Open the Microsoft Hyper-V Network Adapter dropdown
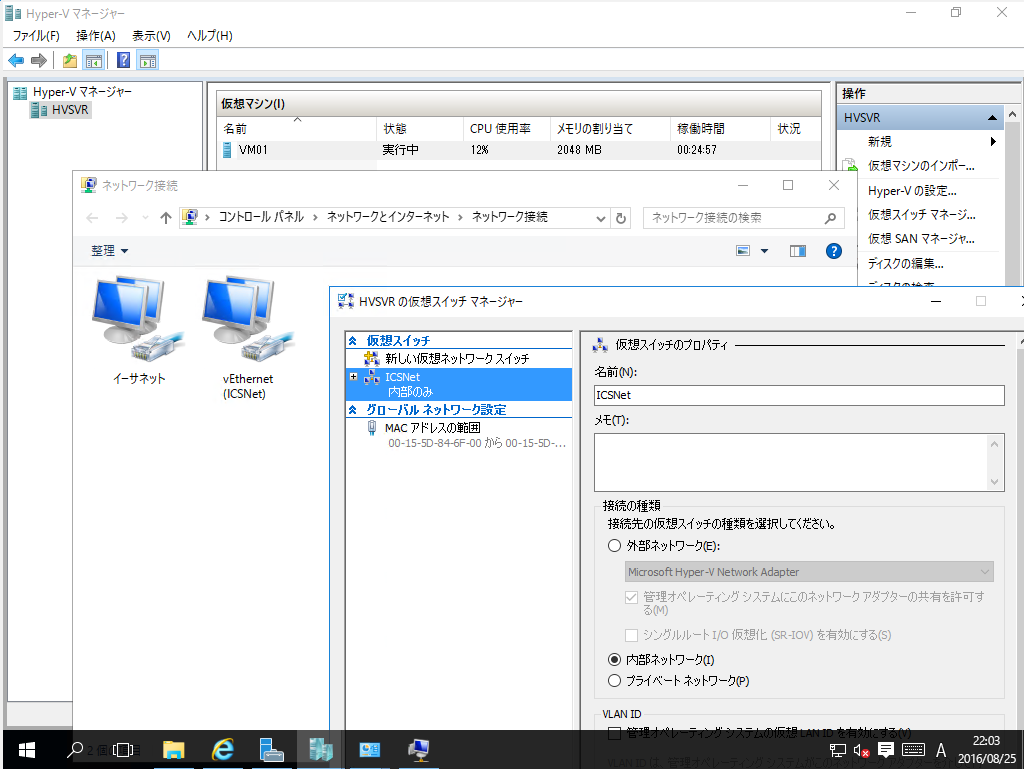Screen dimensions: 1024x769 pyautogui.click(x=809, y=572)
